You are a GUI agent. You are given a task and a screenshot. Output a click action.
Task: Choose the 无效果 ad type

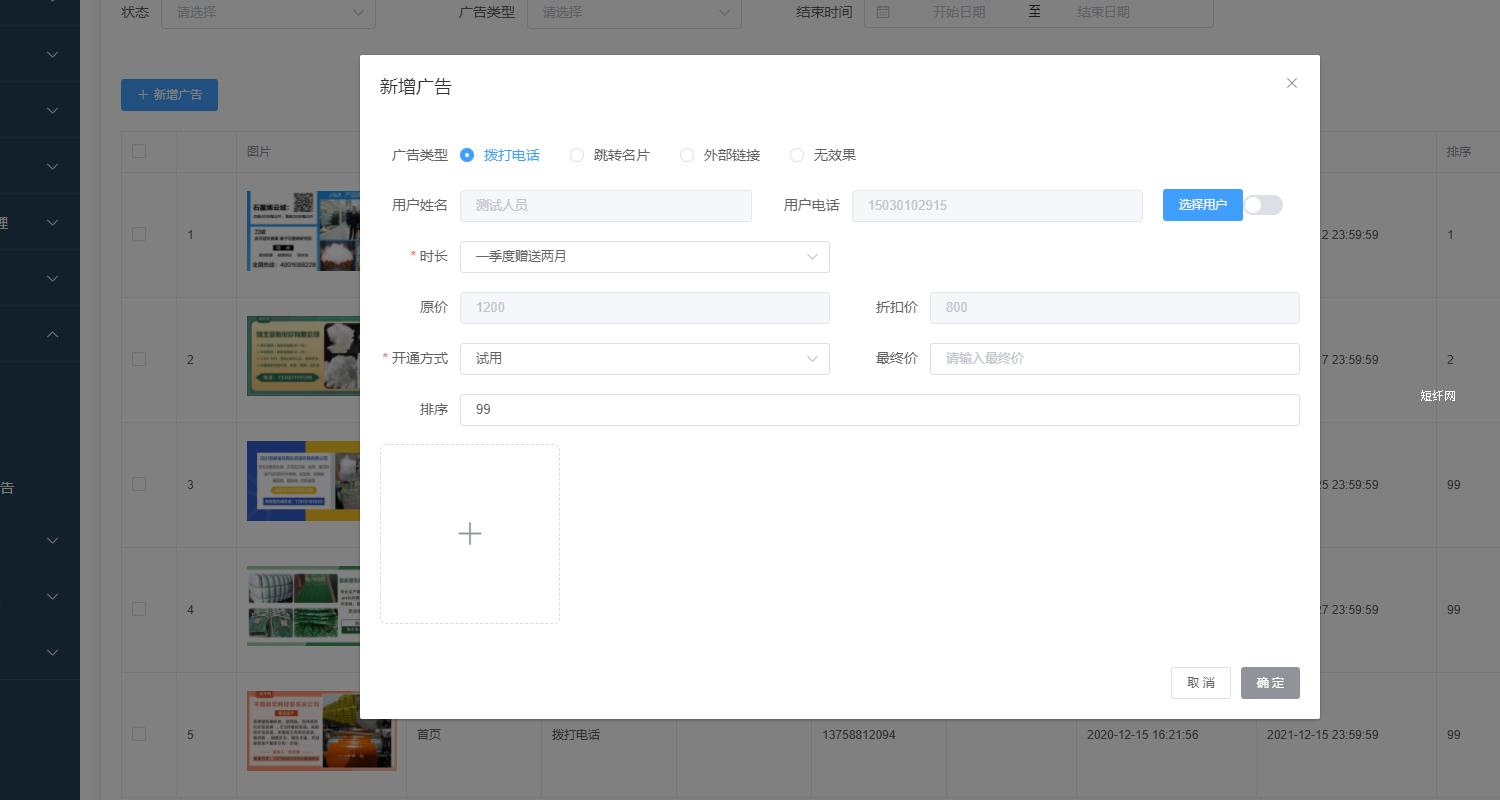point(797,155)
